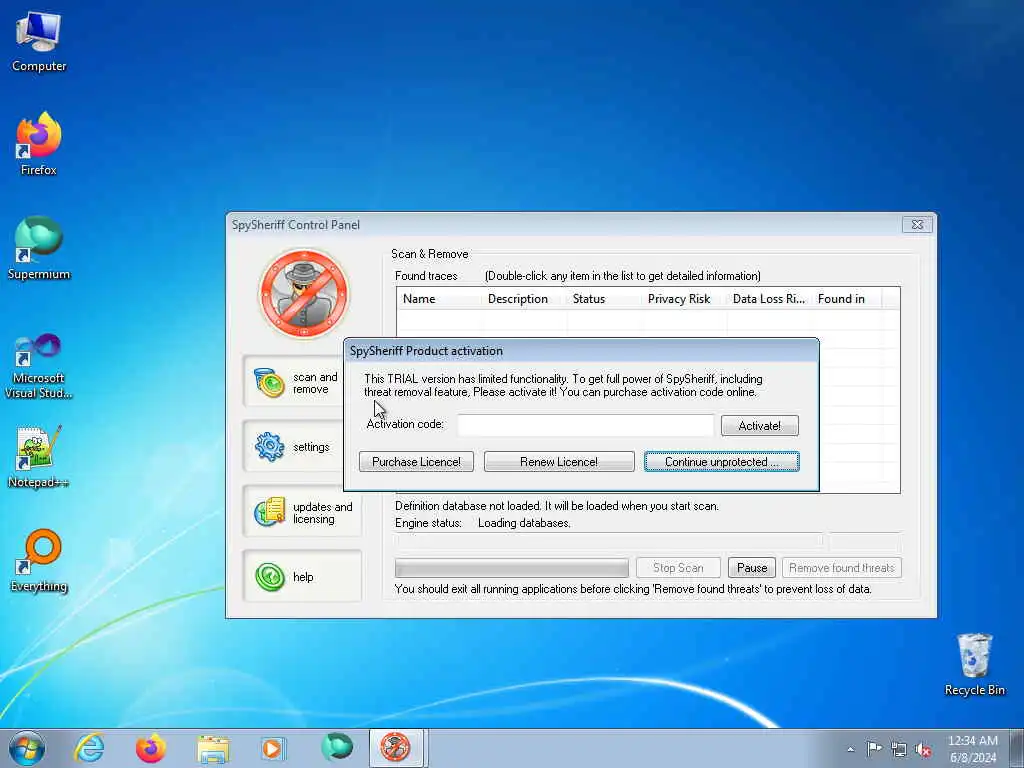
Task: Click Continue unprotected button
Action: (x=722, y=462)
